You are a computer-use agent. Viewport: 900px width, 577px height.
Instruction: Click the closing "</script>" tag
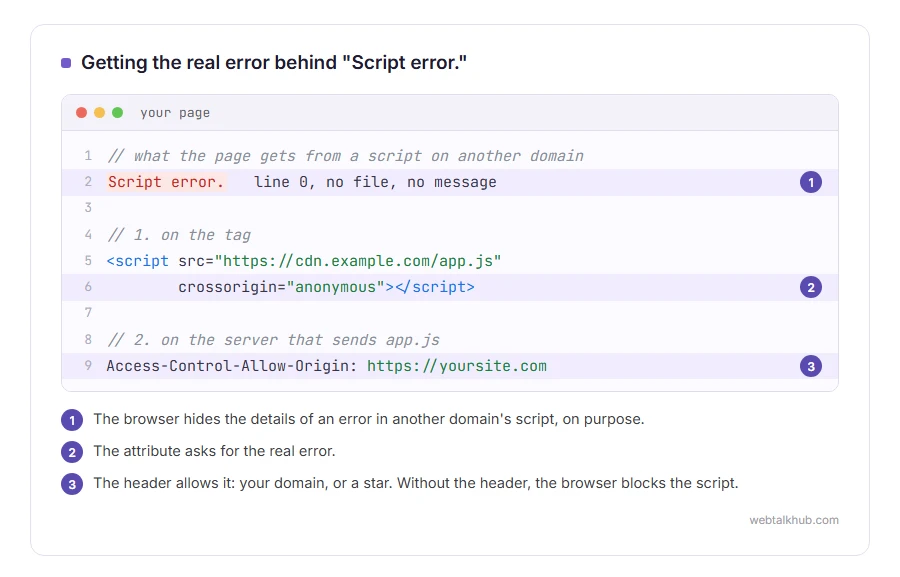coord(435,287)
